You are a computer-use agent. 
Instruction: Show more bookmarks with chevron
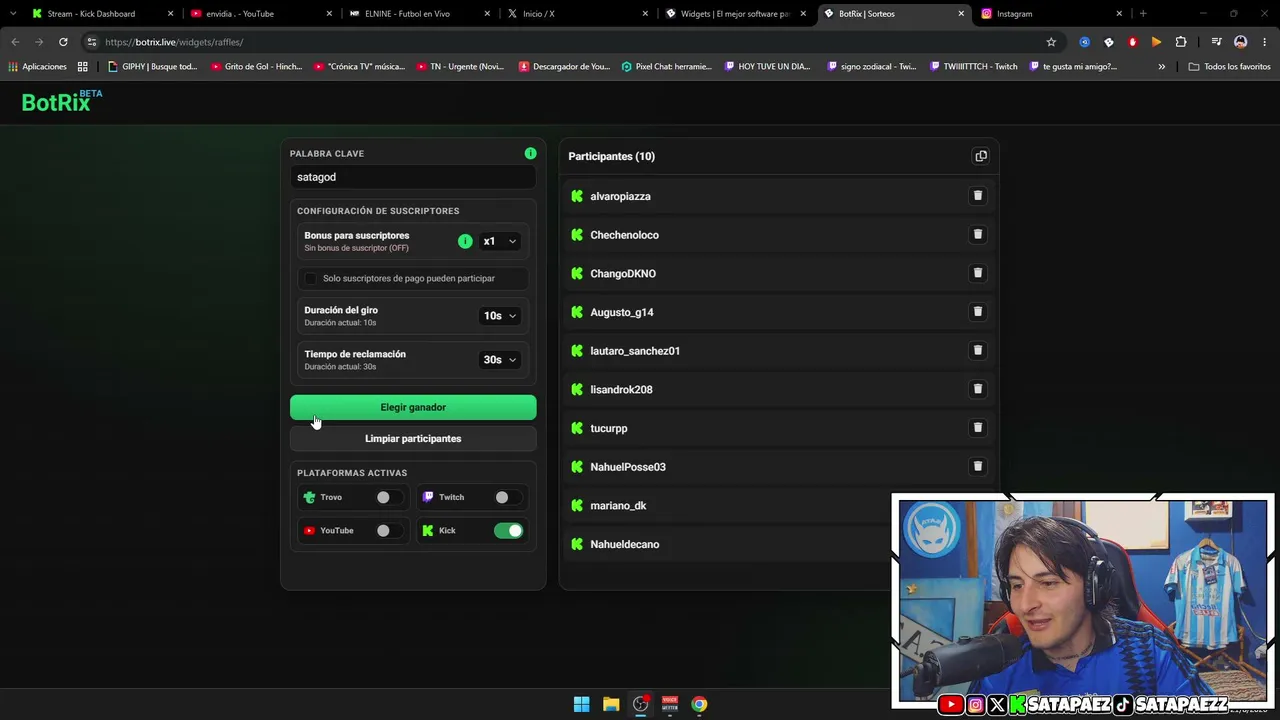point(1161,67)
